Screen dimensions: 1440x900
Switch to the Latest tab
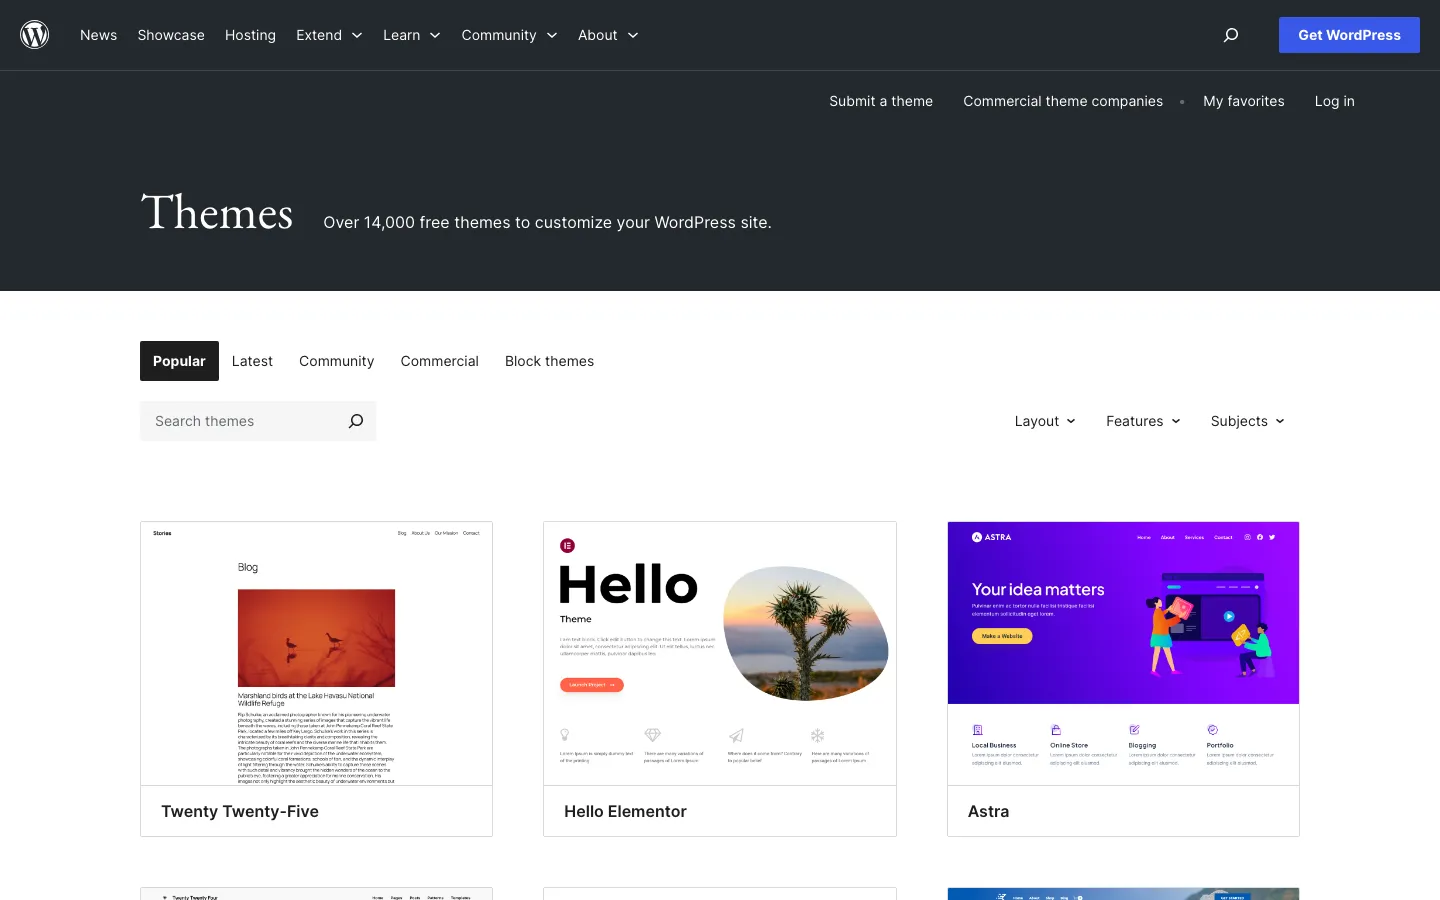[x=252, y=361]
